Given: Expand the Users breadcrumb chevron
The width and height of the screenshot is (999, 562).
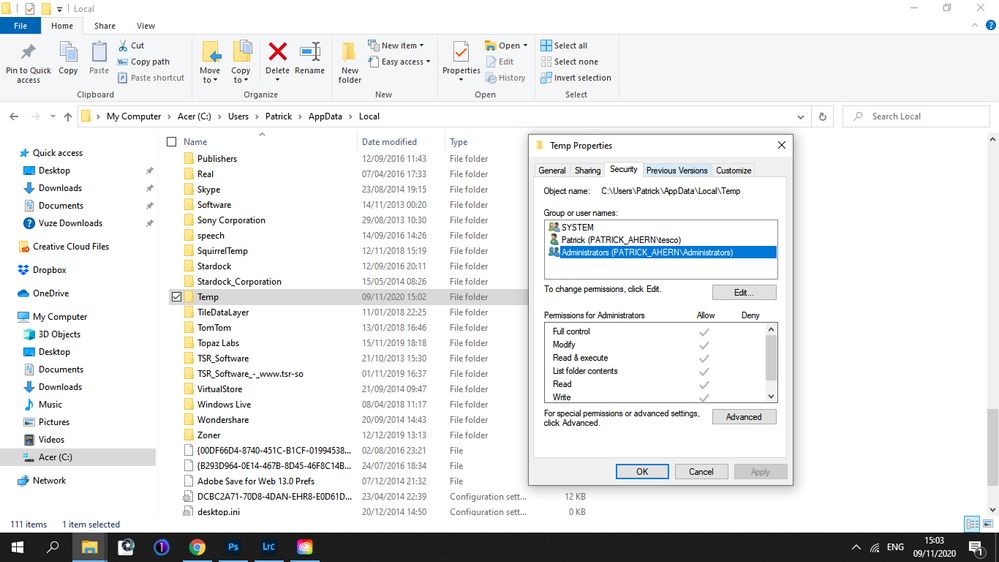Looking at the screenshot, I should (x=257, y=117).
